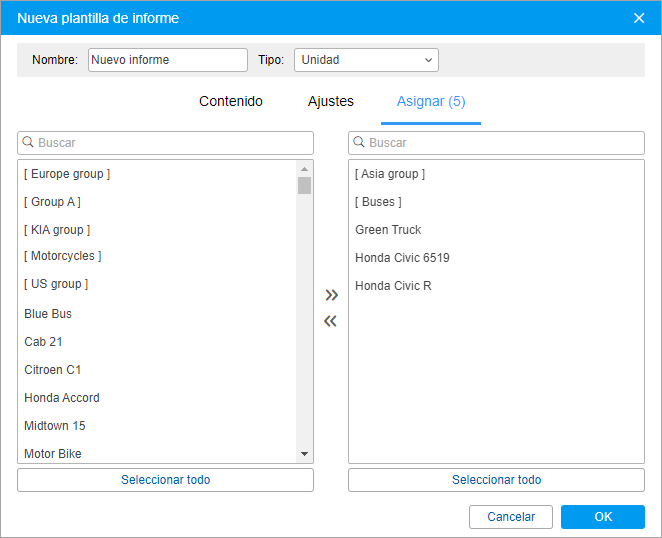This screenshot has height=538, width=662.
Task: Open the Tipo dropdown showing Unidad
Action: point(366,60)
